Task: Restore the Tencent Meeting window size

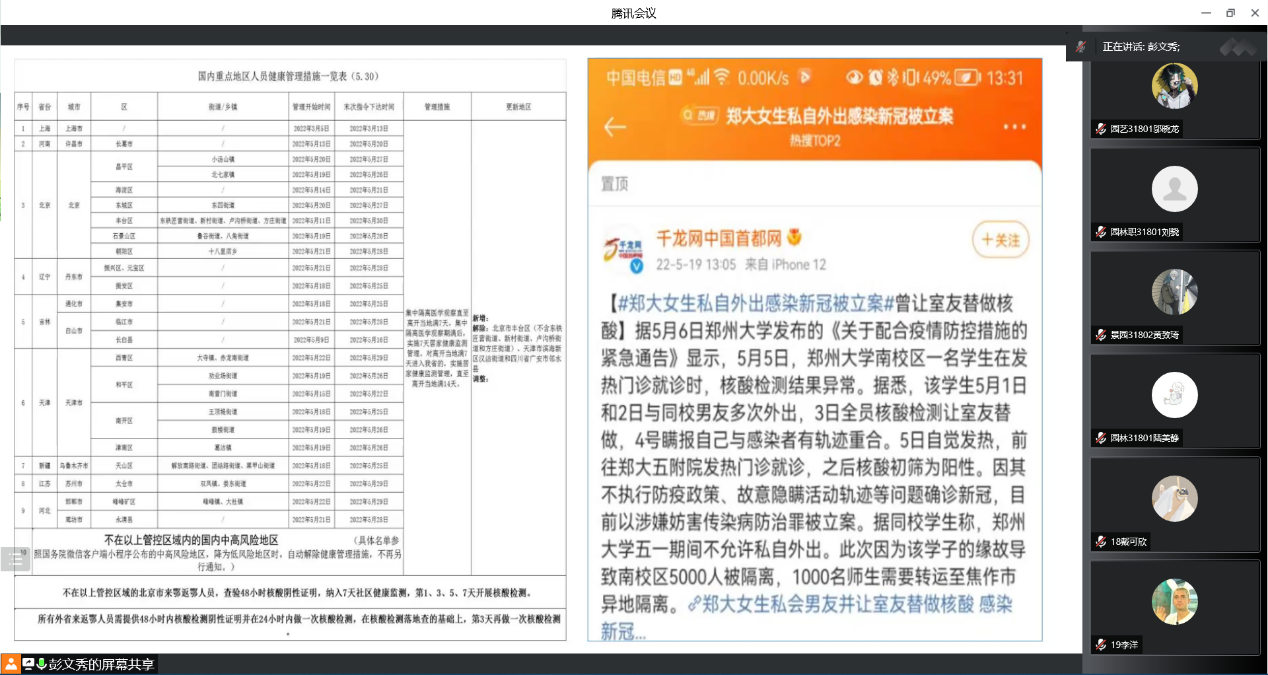Action: 1230,13
